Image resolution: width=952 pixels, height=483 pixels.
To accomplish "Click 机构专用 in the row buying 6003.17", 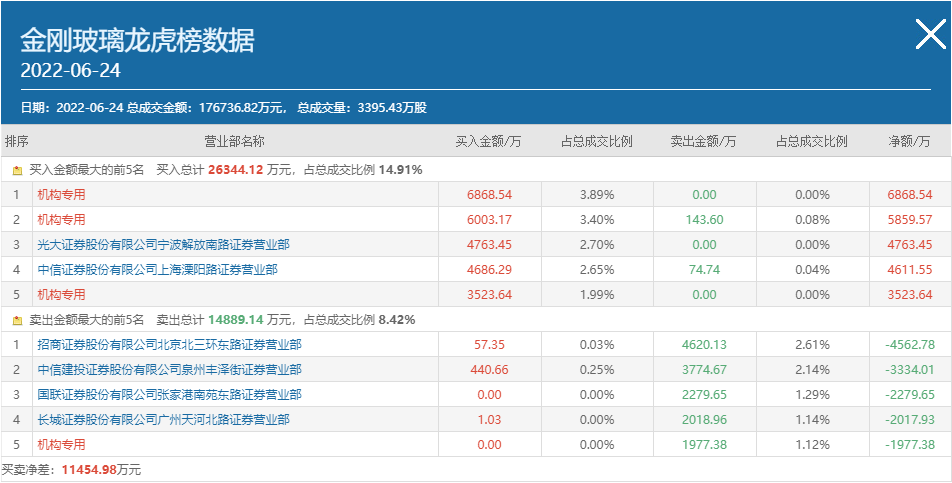I will [61, 220].
